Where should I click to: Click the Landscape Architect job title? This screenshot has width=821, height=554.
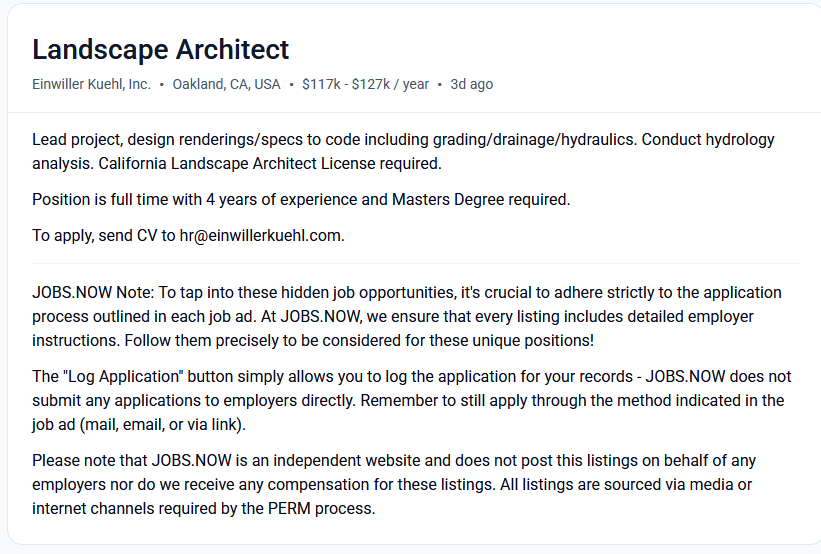[160, 49]
